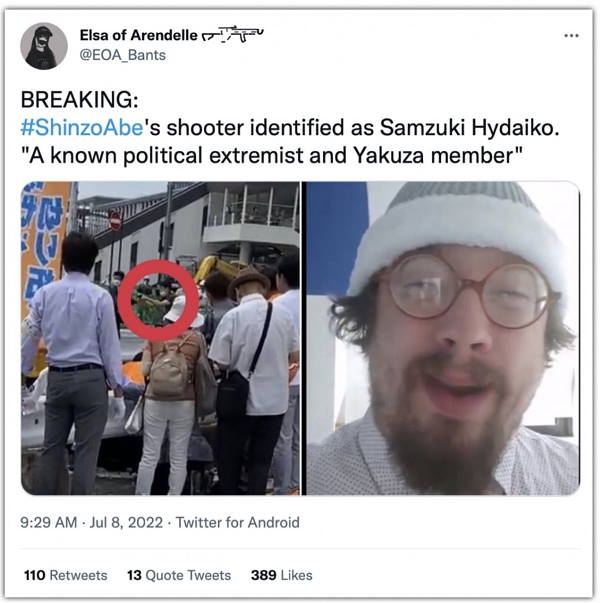Click the #ShinzoAbe hashtag
600x603 pixels.
(82, 127)
